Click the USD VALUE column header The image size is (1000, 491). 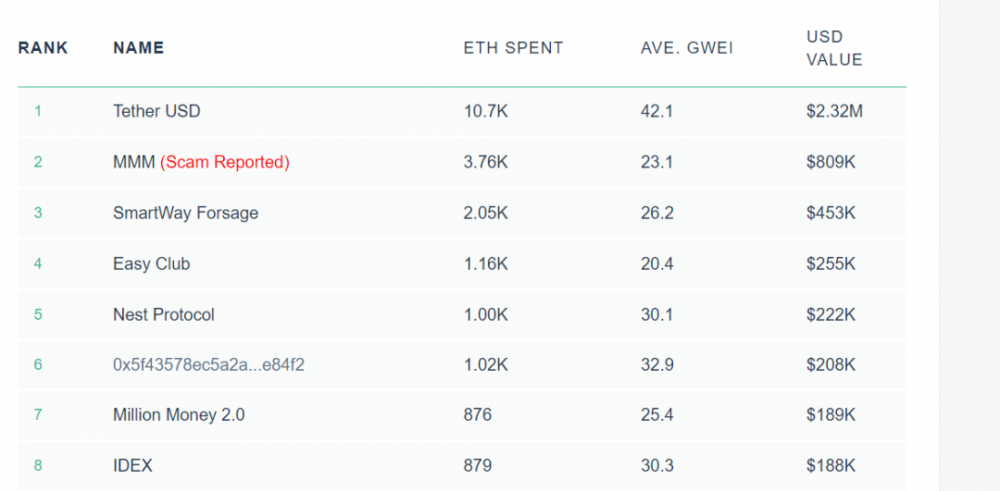(x=834, y=49)
